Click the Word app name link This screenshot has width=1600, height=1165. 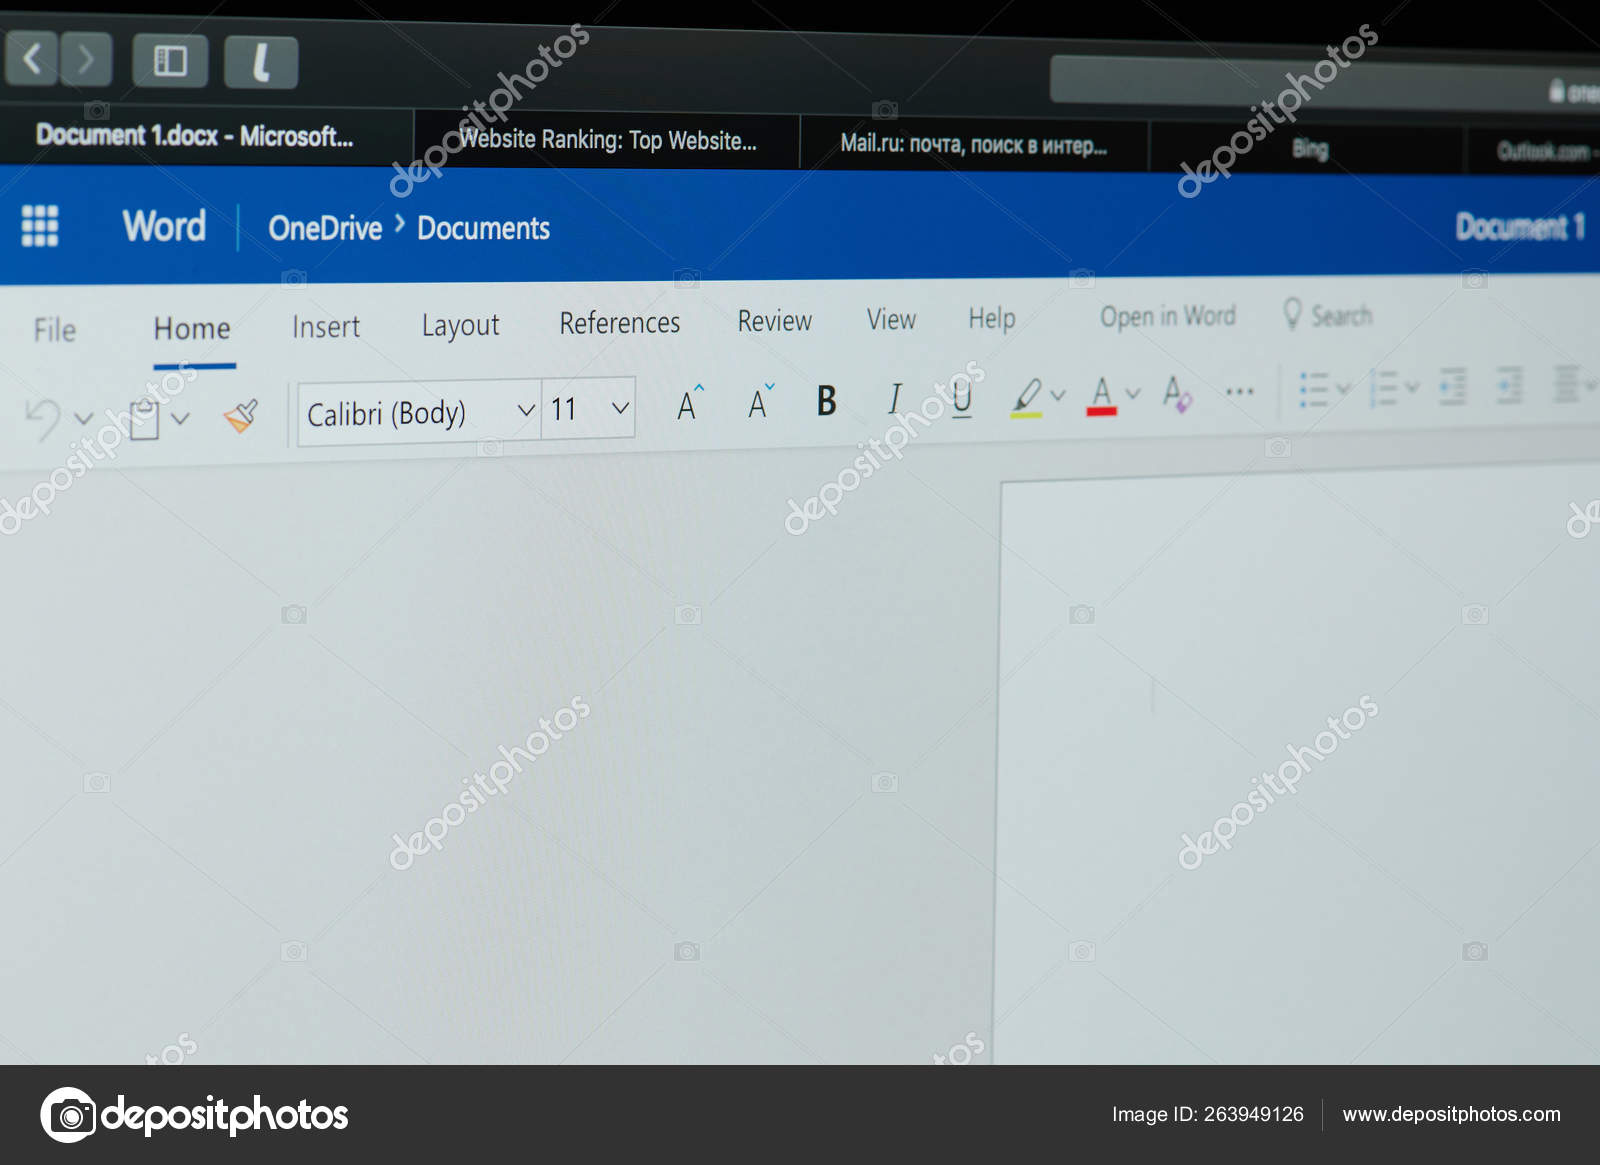164,226
